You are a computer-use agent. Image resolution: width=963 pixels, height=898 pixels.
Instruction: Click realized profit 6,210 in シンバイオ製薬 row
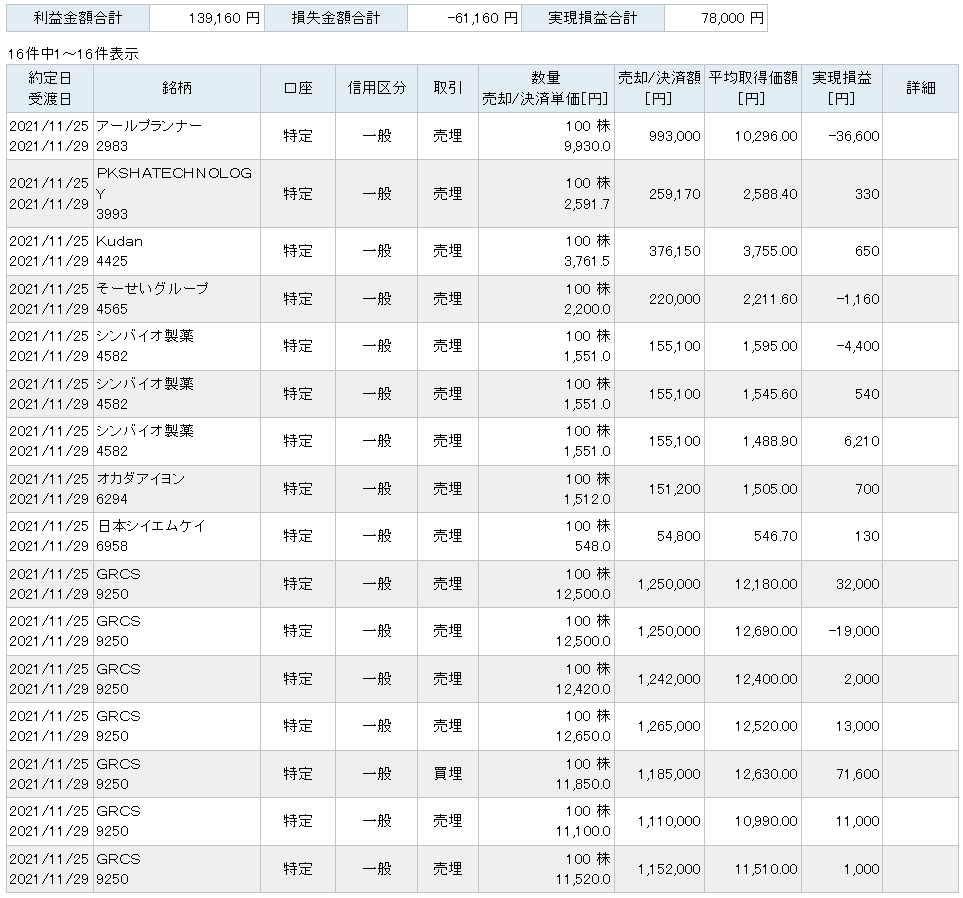862,441
